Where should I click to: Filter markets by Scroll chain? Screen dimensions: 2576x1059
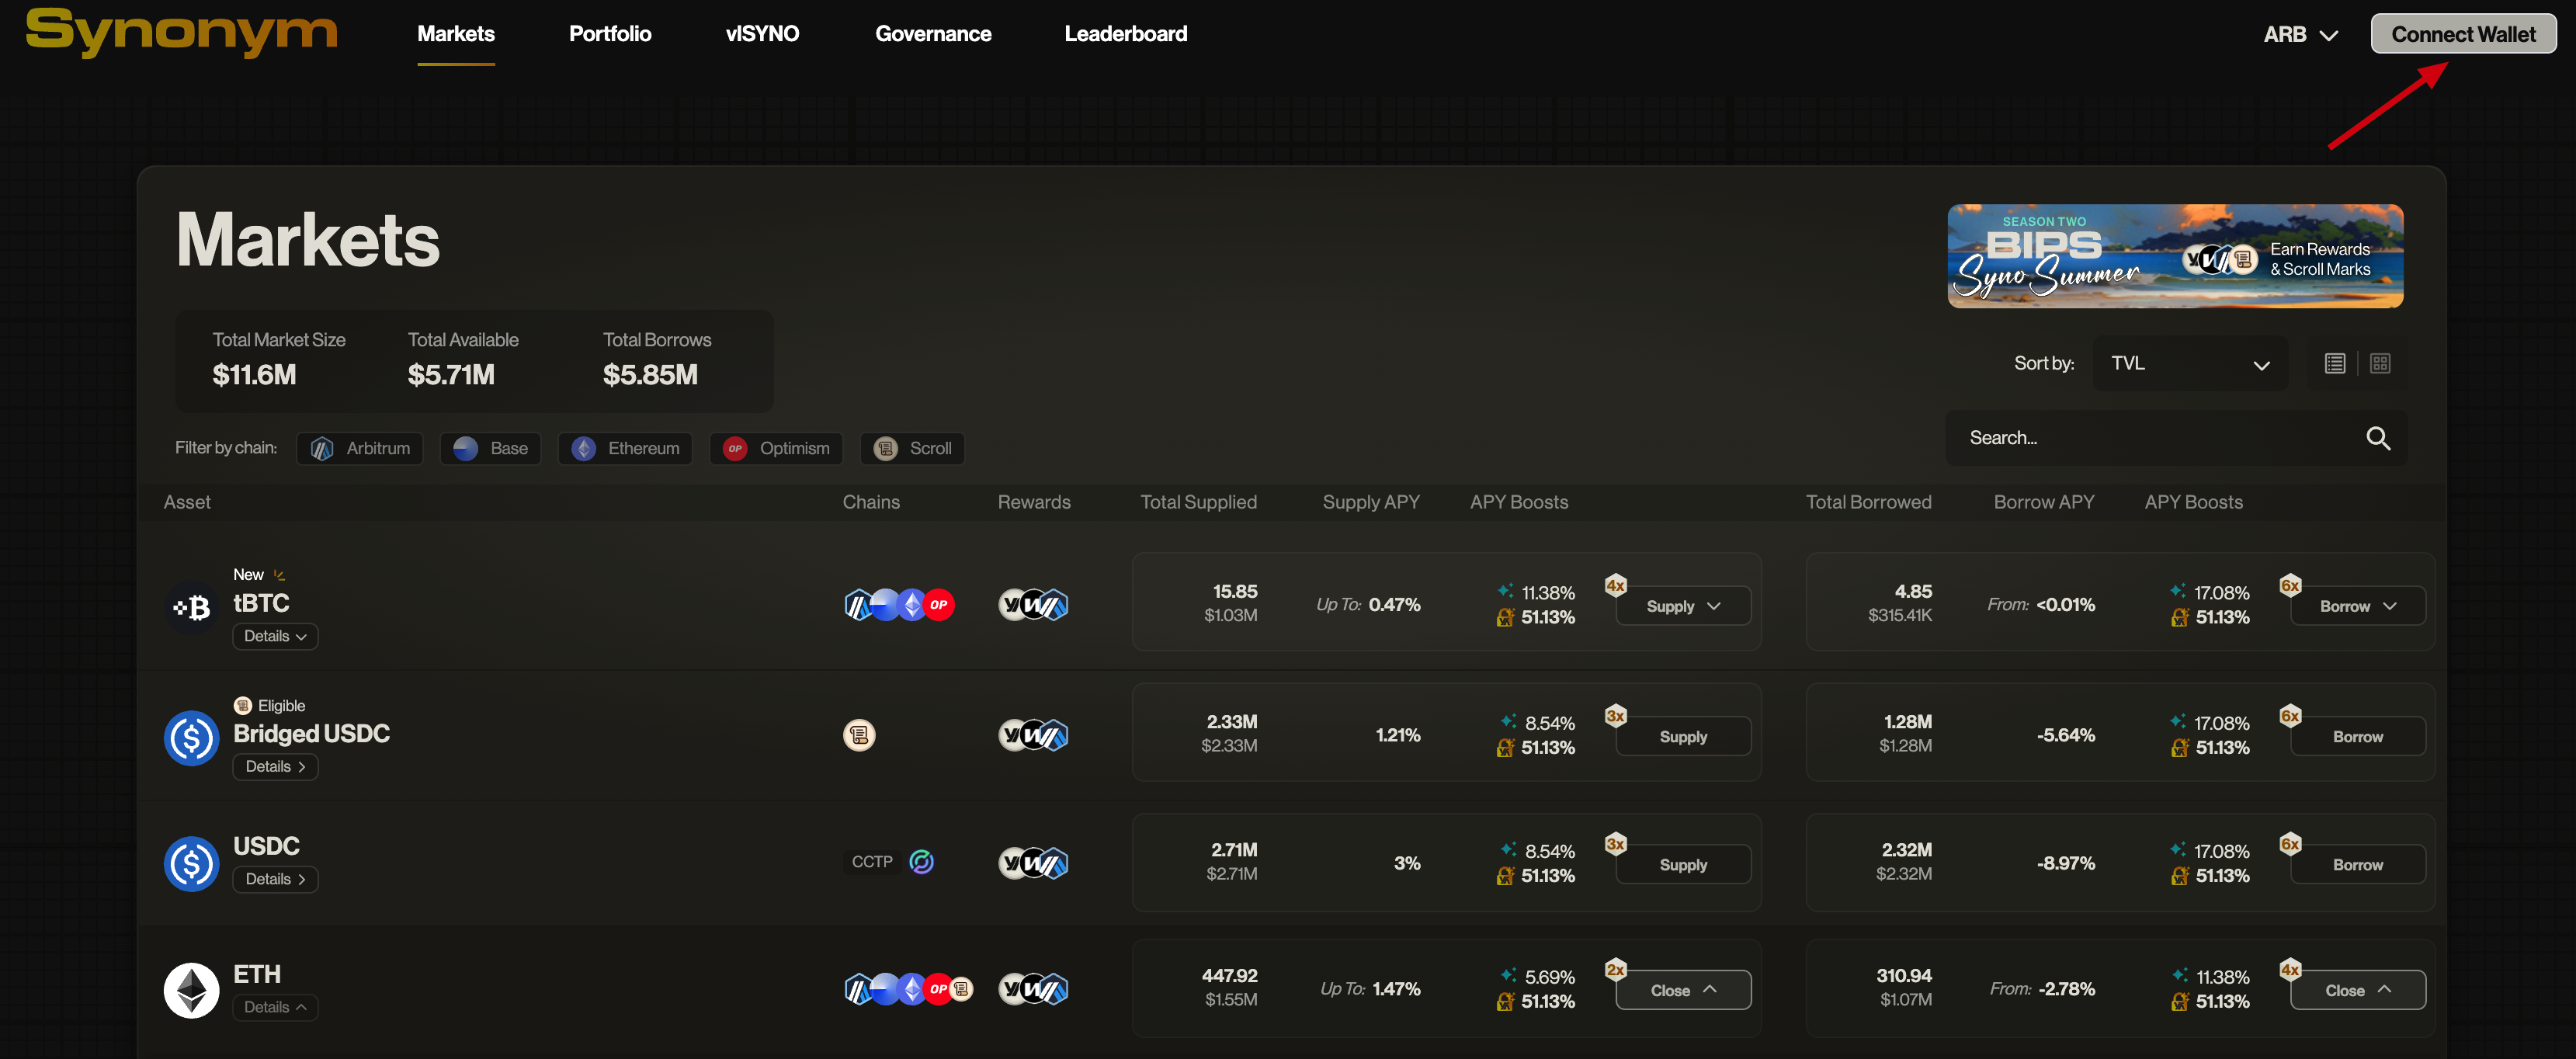pyautogui.click(x=912, y=449)
